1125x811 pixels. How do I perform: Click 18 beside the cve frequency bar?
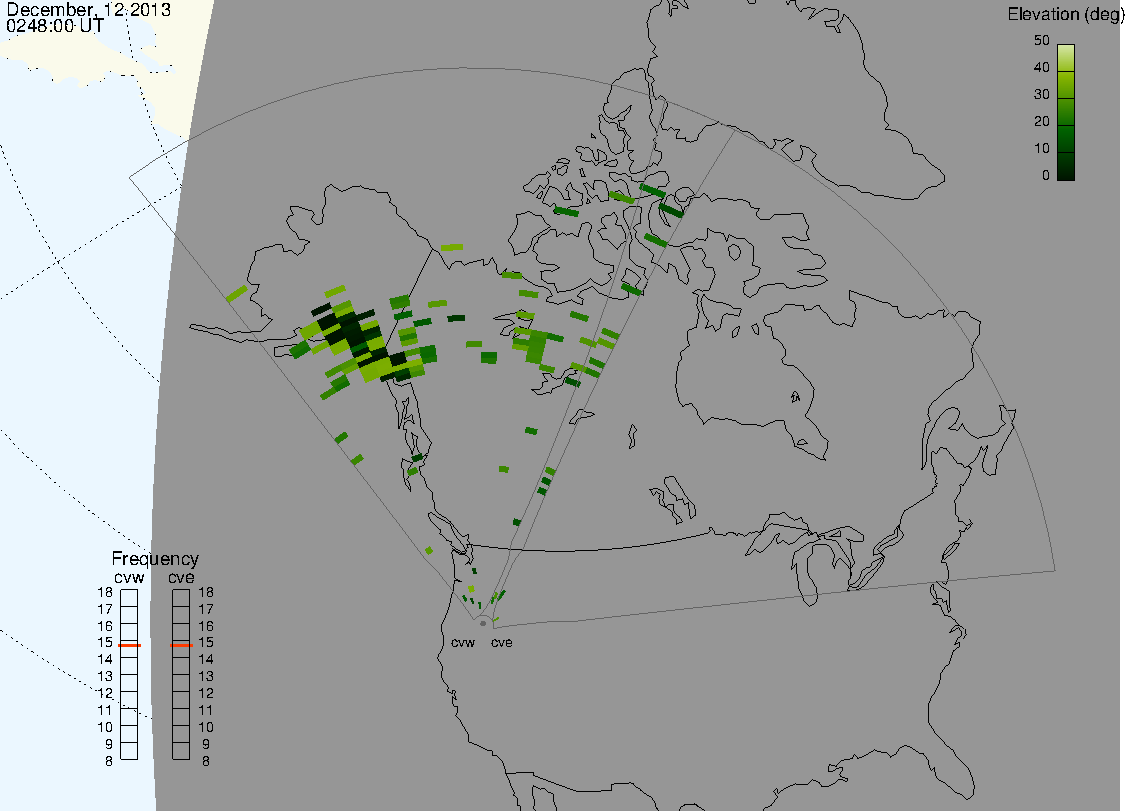click(206, 593)
